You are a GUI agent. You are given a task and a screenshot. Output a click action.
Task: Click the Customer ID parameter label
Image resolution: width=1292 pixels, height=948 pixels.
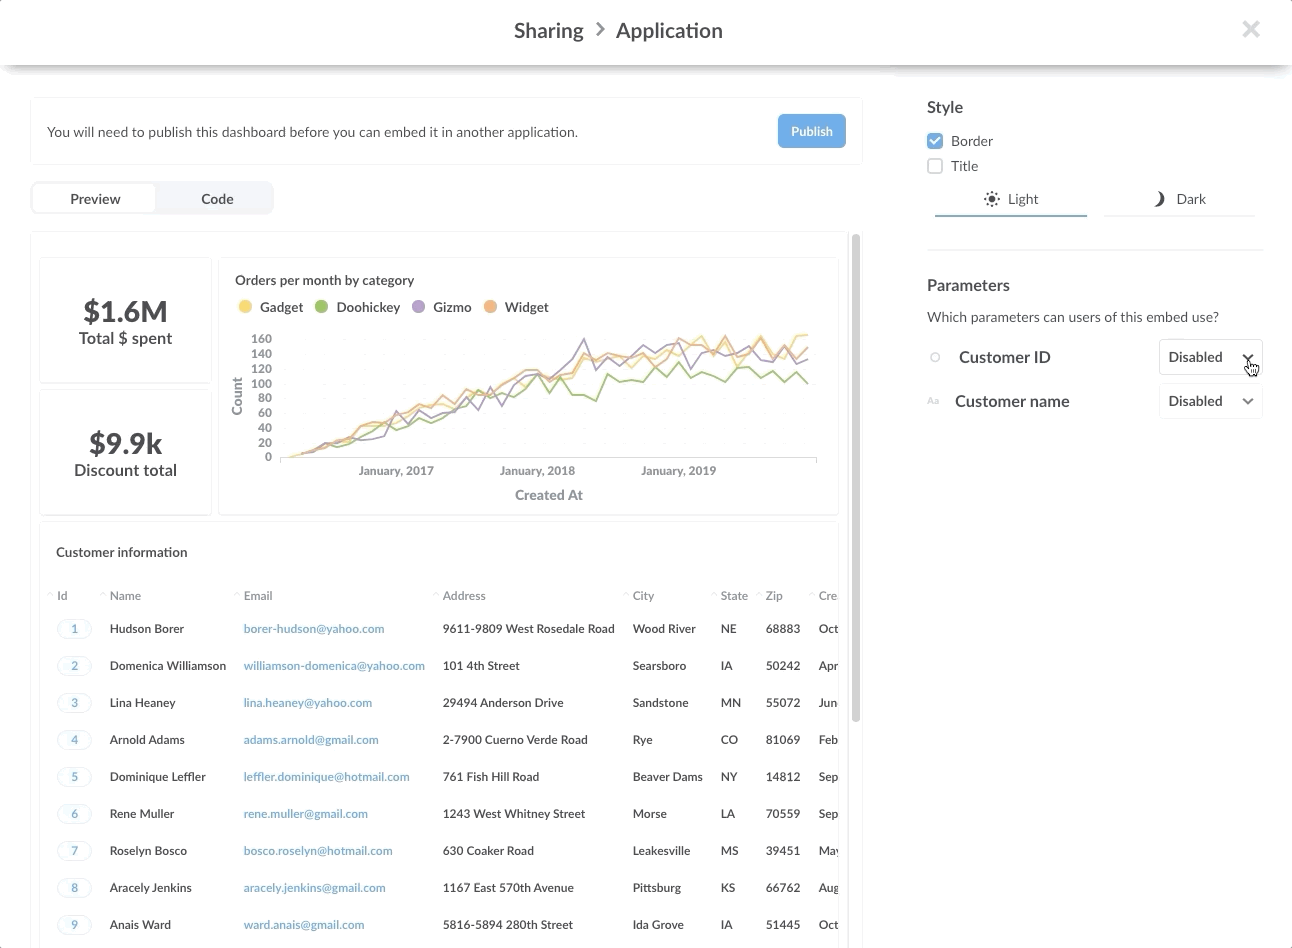point(1004,357)
